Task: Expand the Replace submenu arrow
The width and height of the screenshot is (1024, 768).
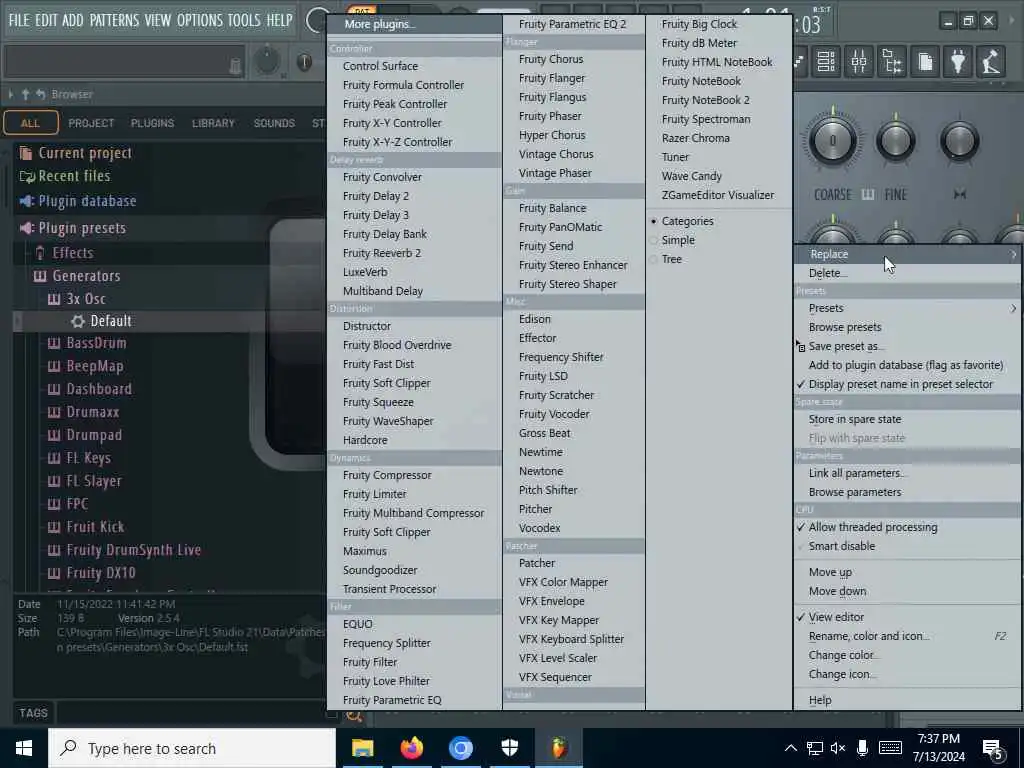Action: (1014, 254)
